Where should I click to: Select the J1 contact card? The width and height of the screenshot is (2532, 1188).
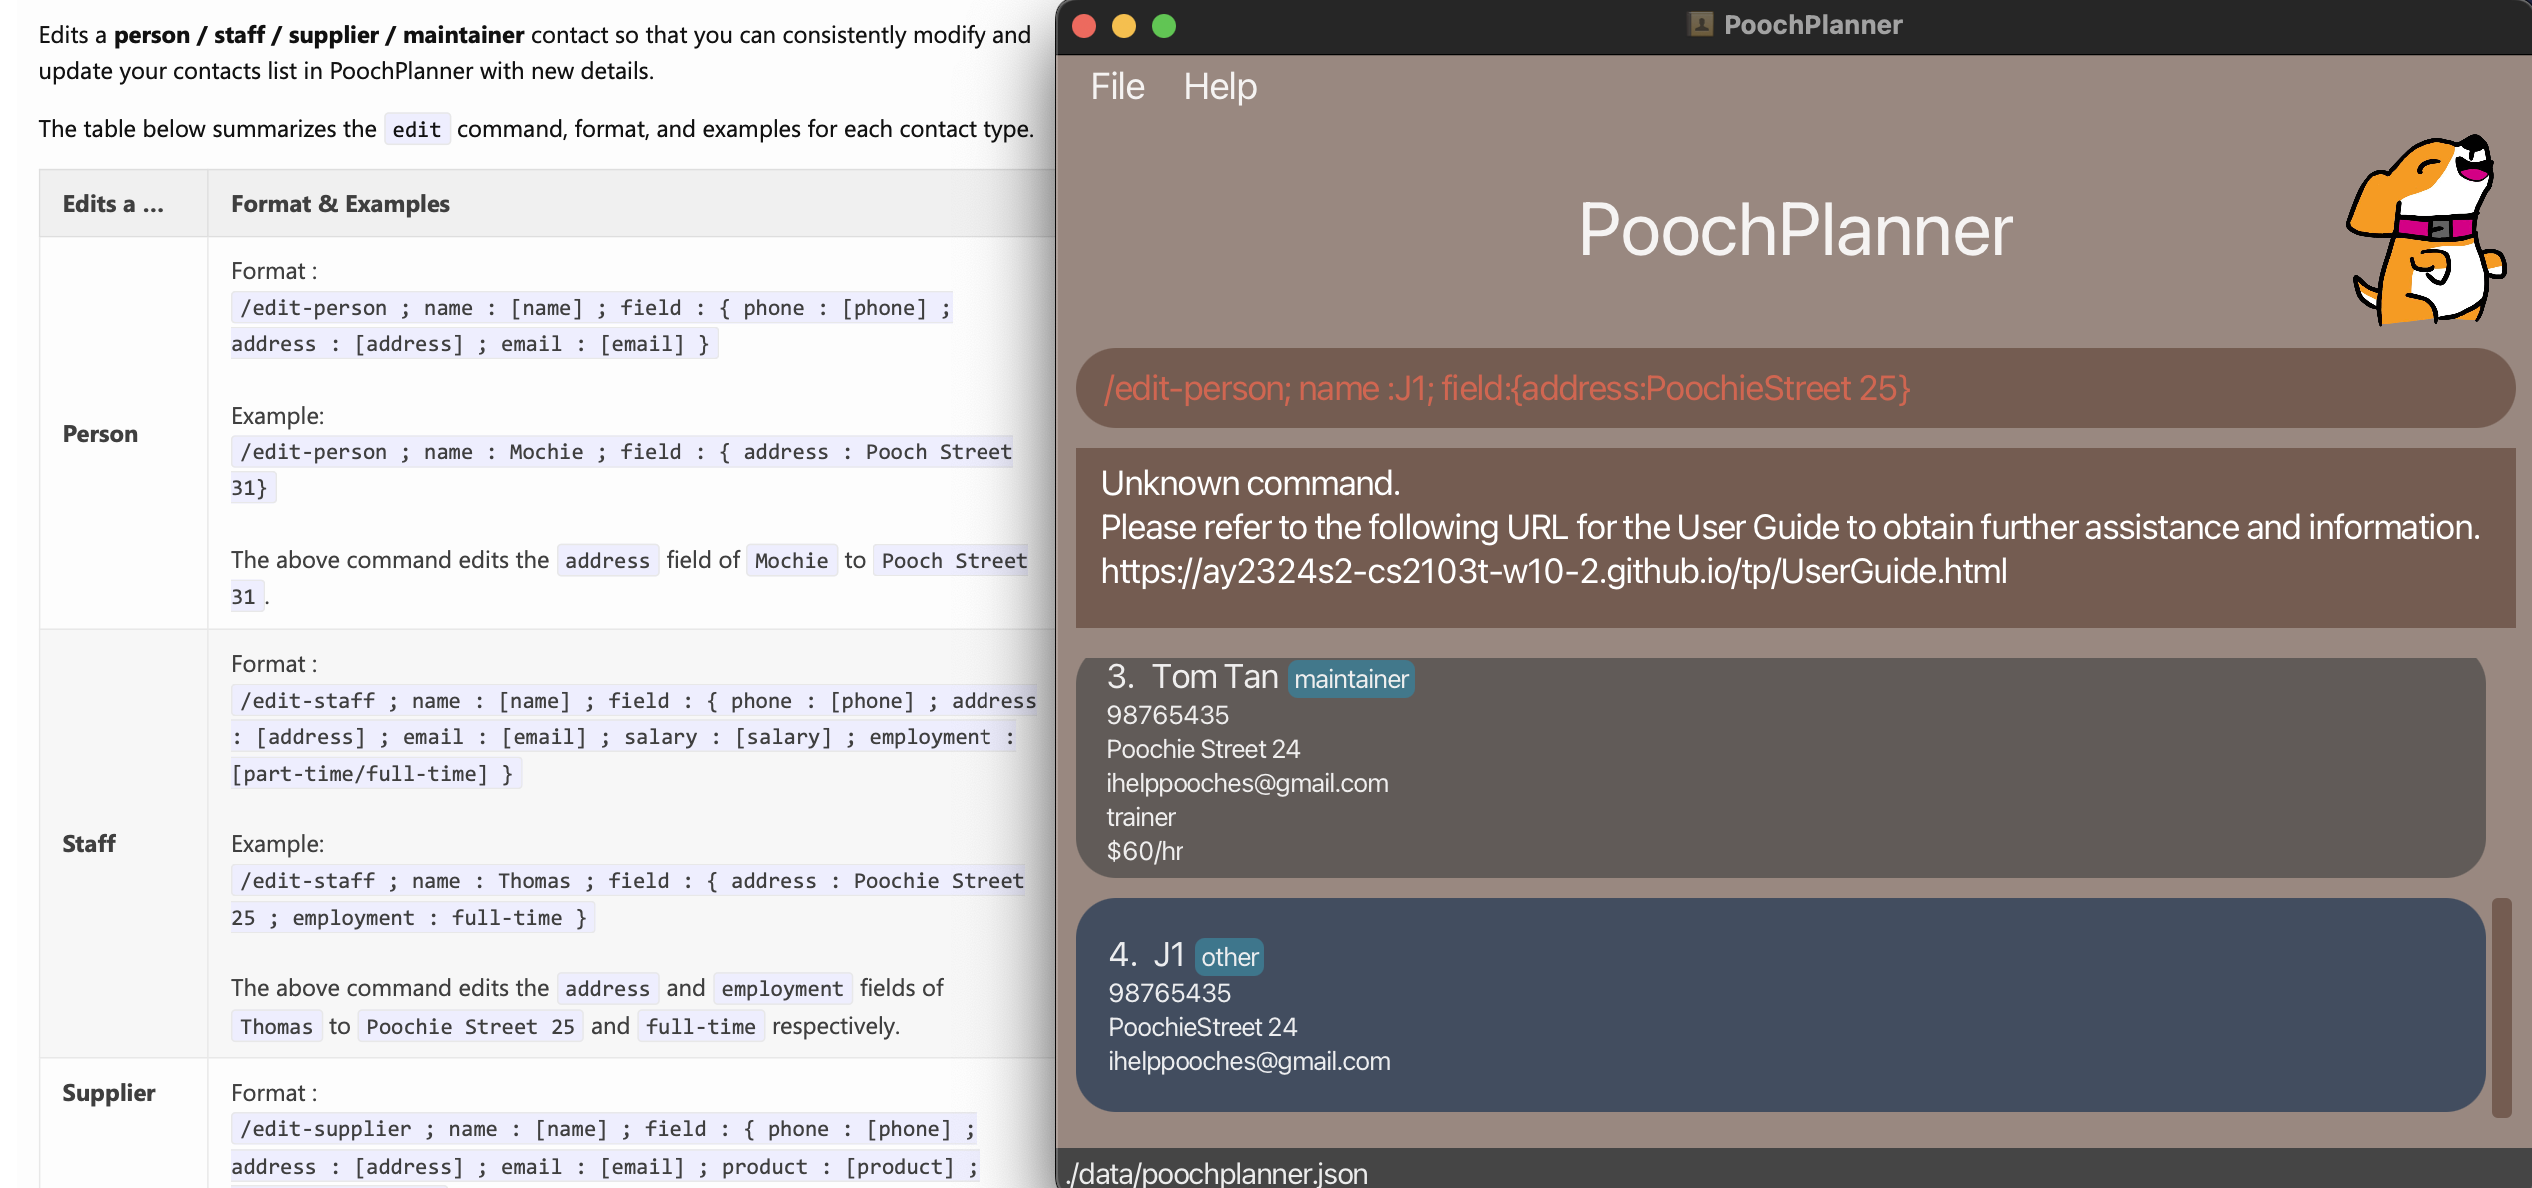1780,1004
